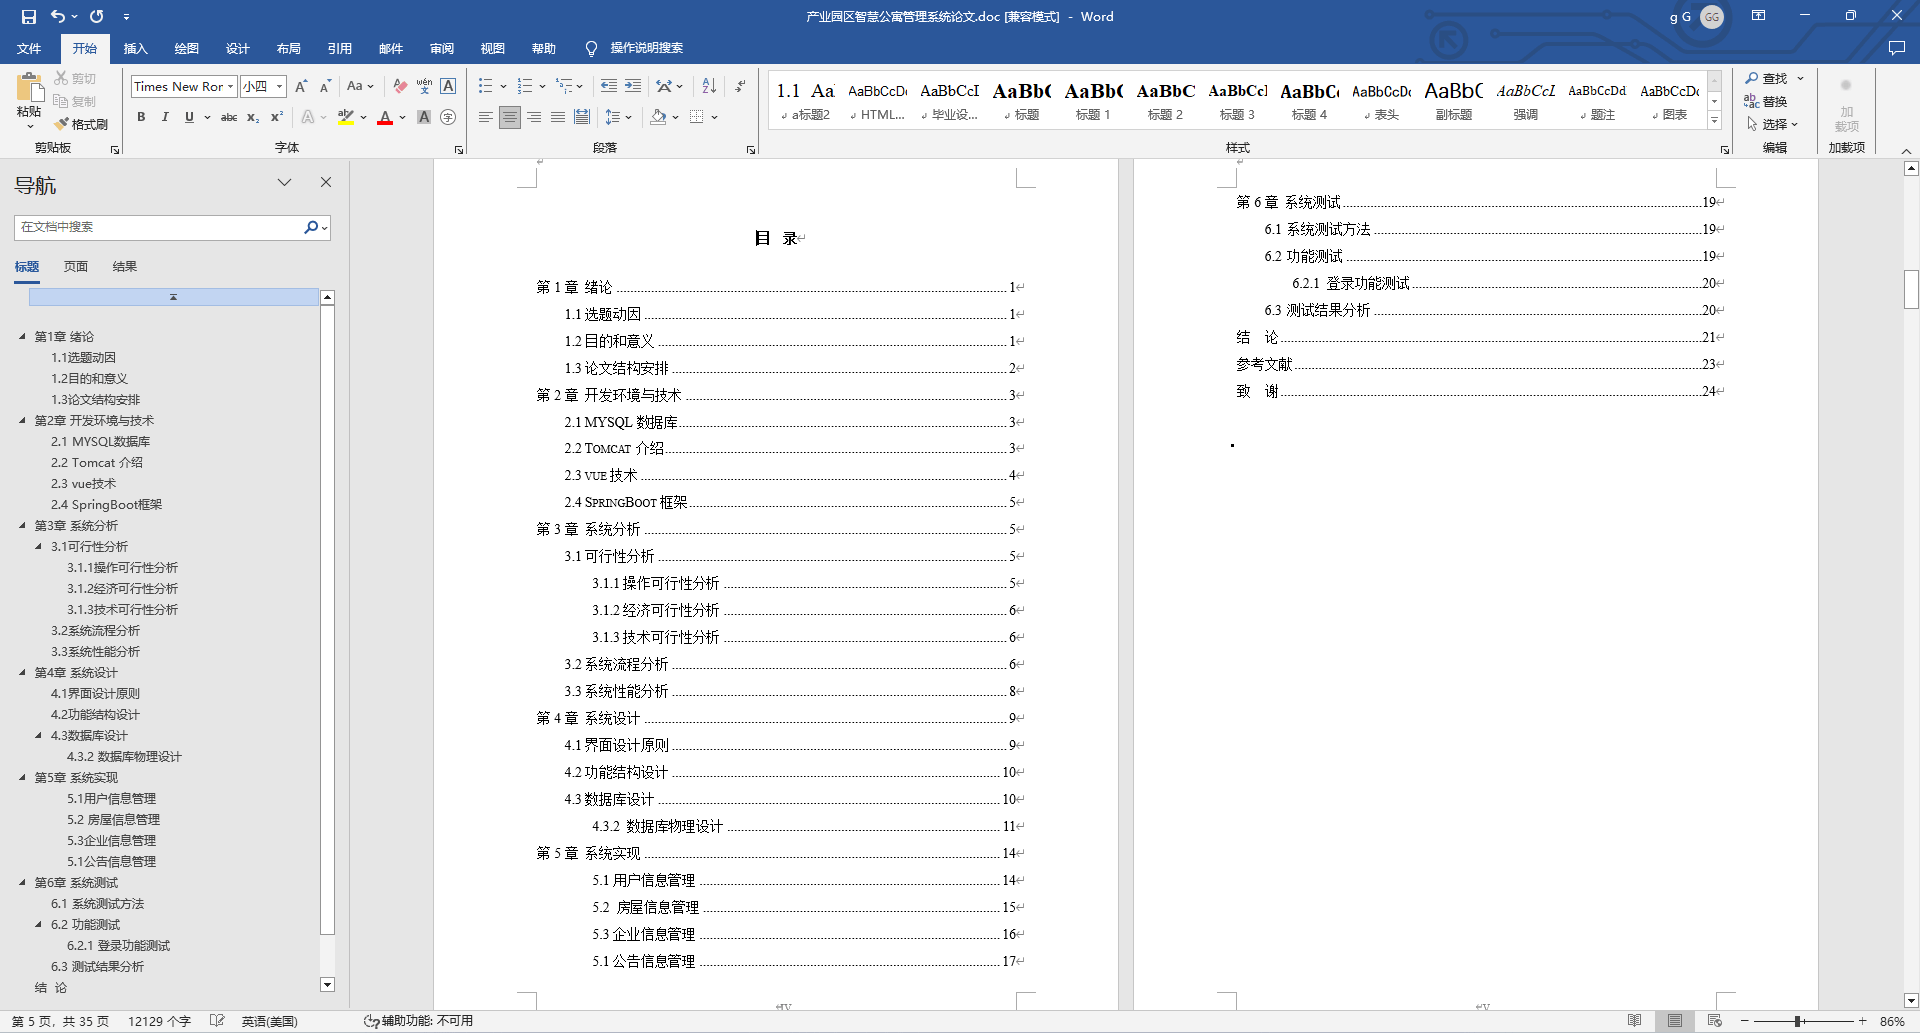The height and width of the screenshot is (1033, 1920).
Task: Switch to the 布局 ribbon tab
Action: tap(289, 48)
